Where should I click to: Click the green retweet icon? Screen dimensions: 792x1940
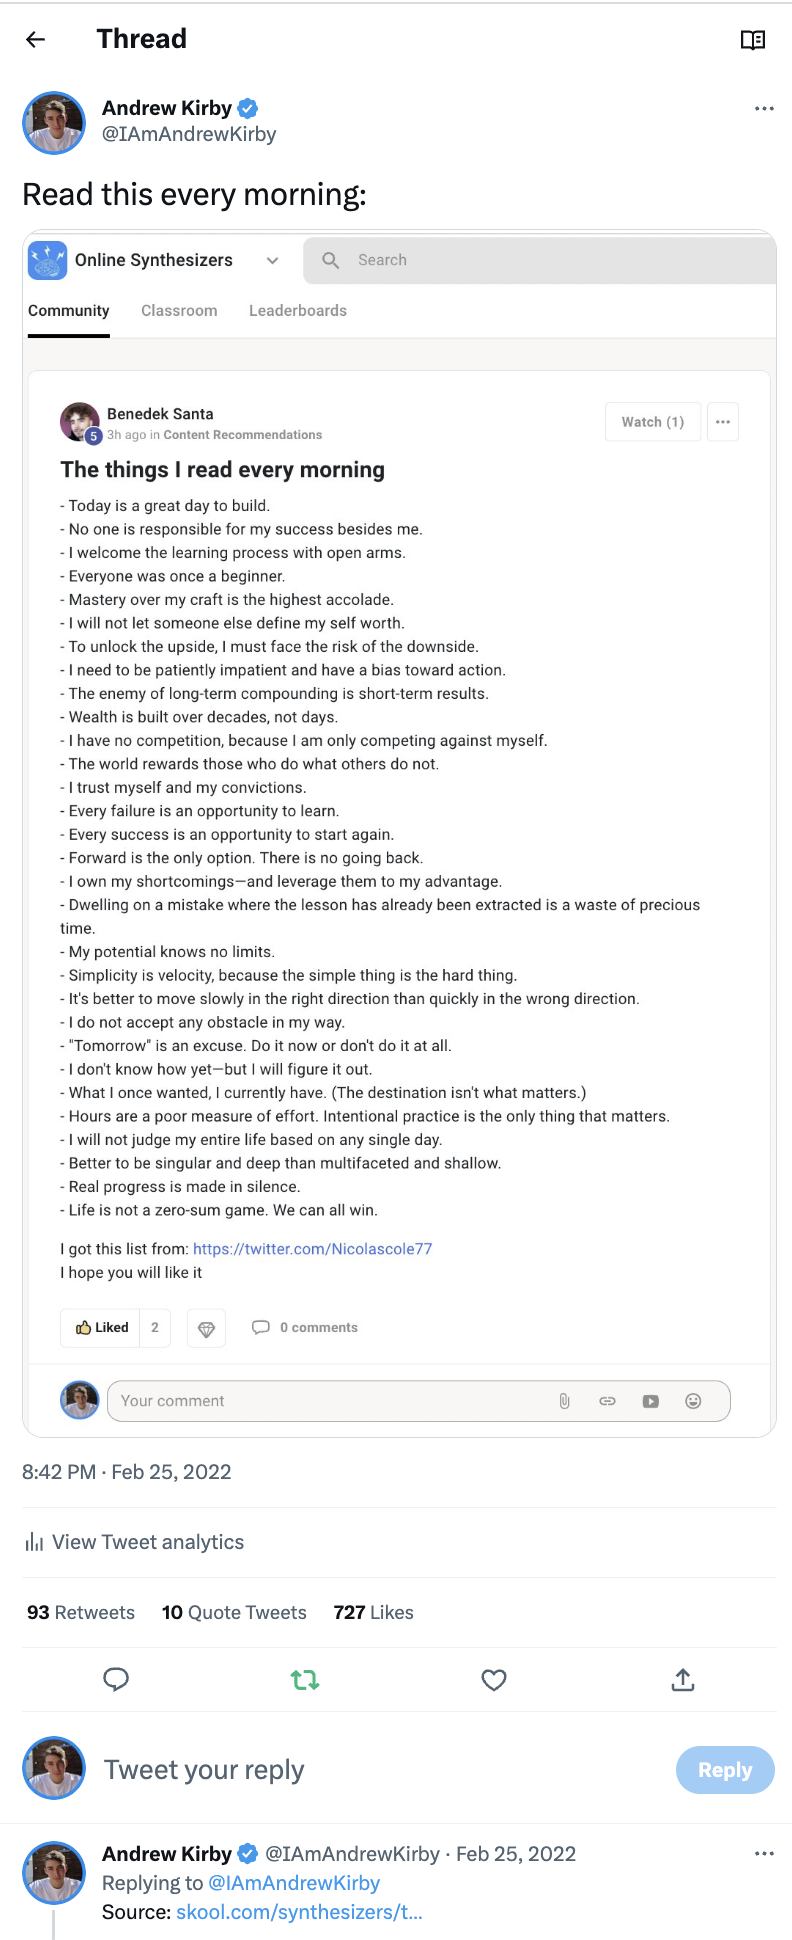(305, 1680)
